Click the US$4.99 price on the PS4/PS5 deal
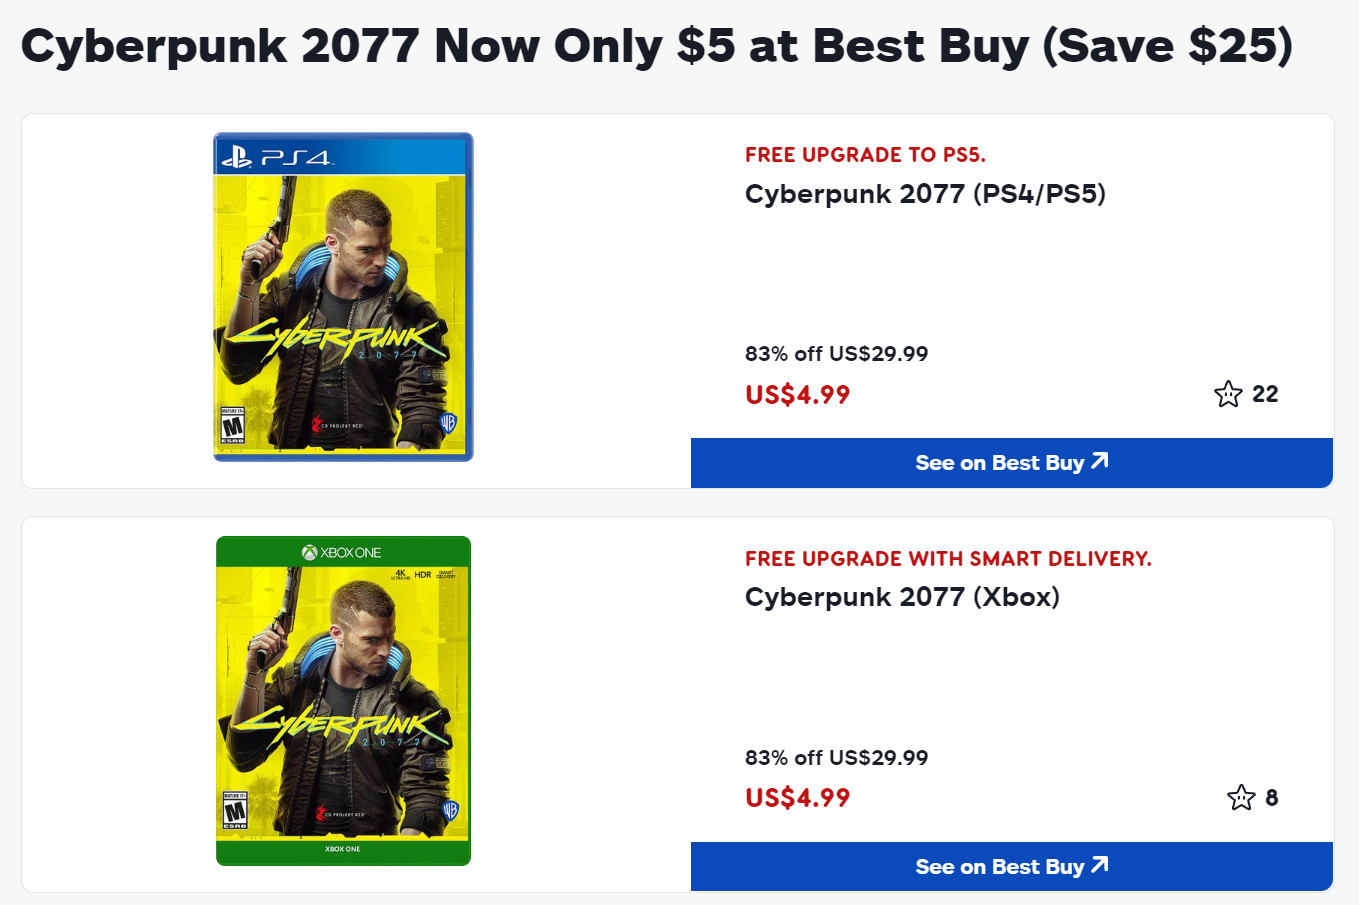This screenshot has height=905, width=1359. point(797,395)
